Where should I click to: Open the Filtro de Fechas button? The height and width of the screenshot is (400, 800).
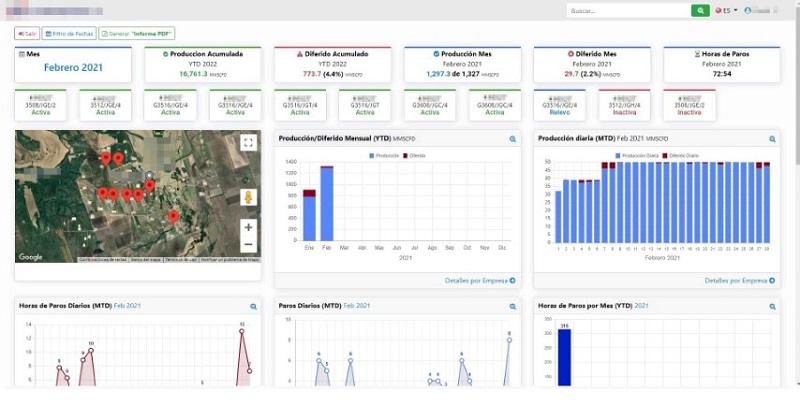(x=69, y=33)
